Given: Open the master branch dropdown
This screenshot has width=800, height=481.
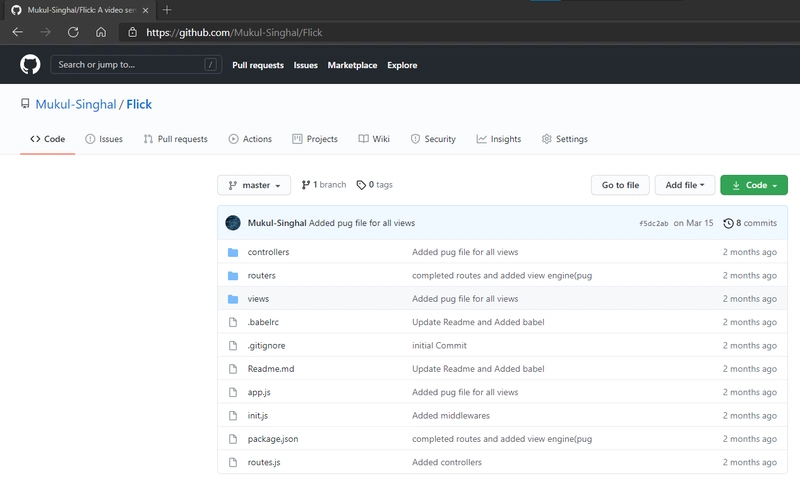Looking at the screenshot, I should coord(254,185).
